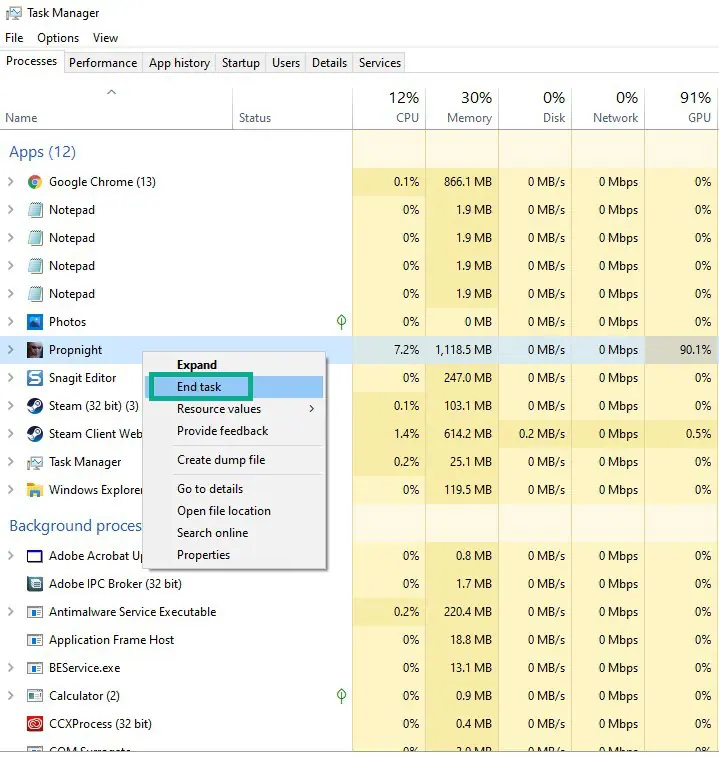This screenshot has width=719, height=757.
Task: Open Properties from context menu
Action: tap(234, 555)
